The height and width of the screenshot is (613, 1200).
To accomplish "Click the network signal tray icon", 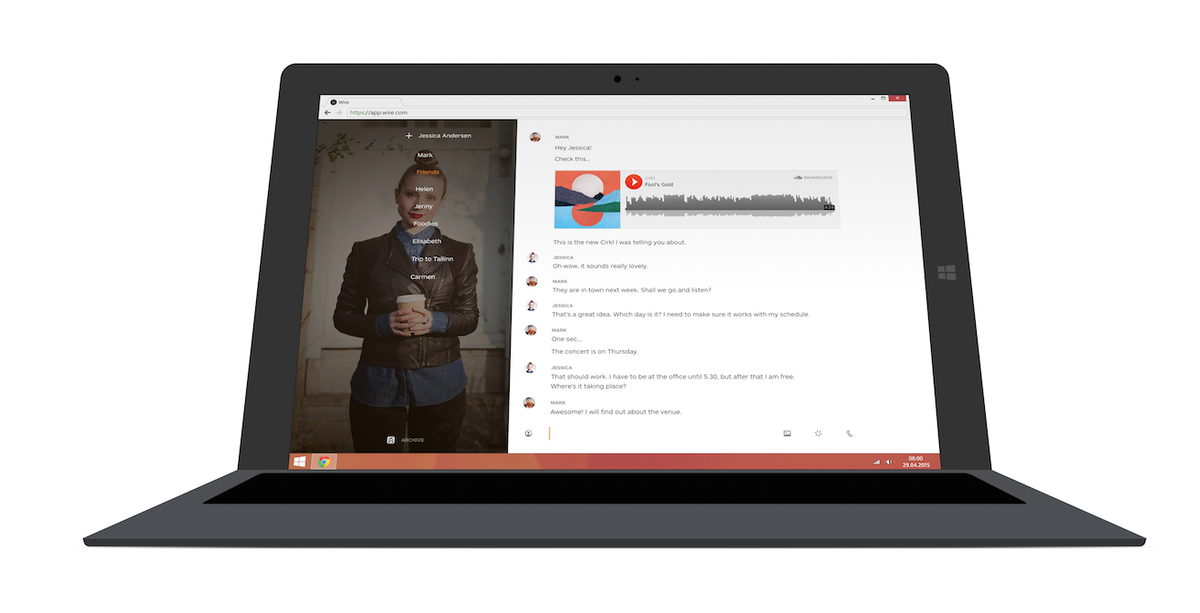I will click(x=876, y=462).
